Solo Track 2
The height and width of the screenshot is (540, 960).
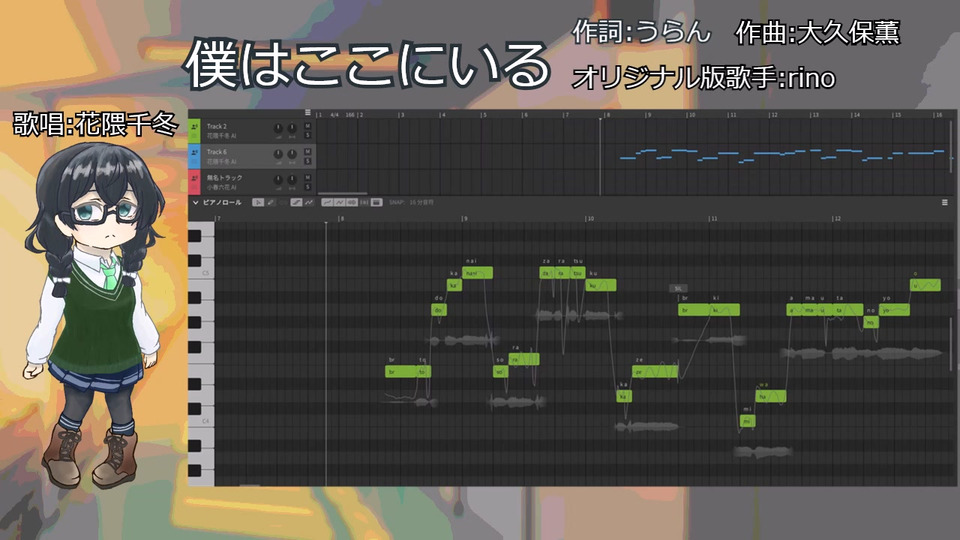[308, 135]
